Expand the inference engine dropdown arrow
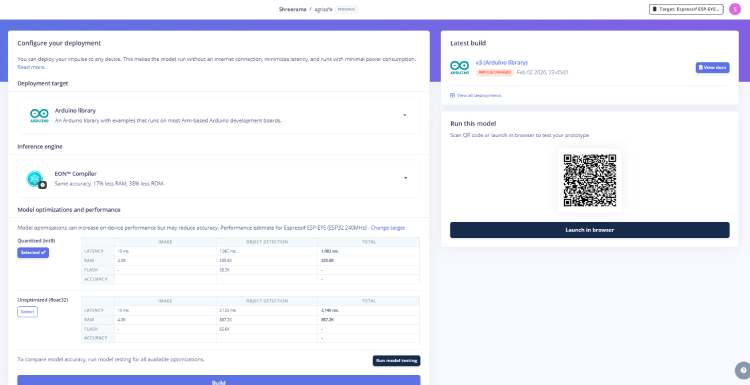The height and width of the screenshot is (385, 750). click(x=405, y=178)
